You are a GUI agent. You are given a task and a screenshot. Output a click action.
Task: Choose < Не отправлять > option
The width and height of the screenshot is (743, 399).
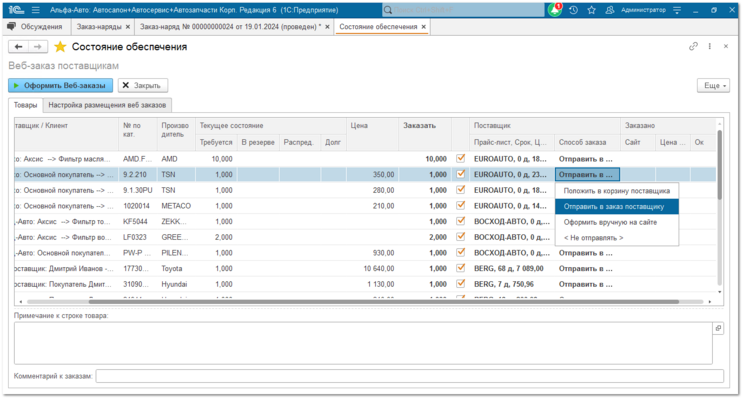pos(616,237)
